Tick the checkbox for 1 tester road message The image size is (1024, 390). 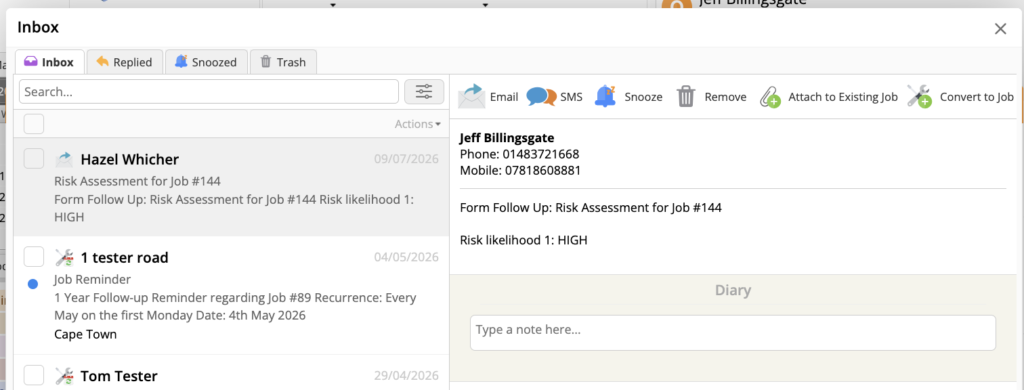(x=34, y=257)
